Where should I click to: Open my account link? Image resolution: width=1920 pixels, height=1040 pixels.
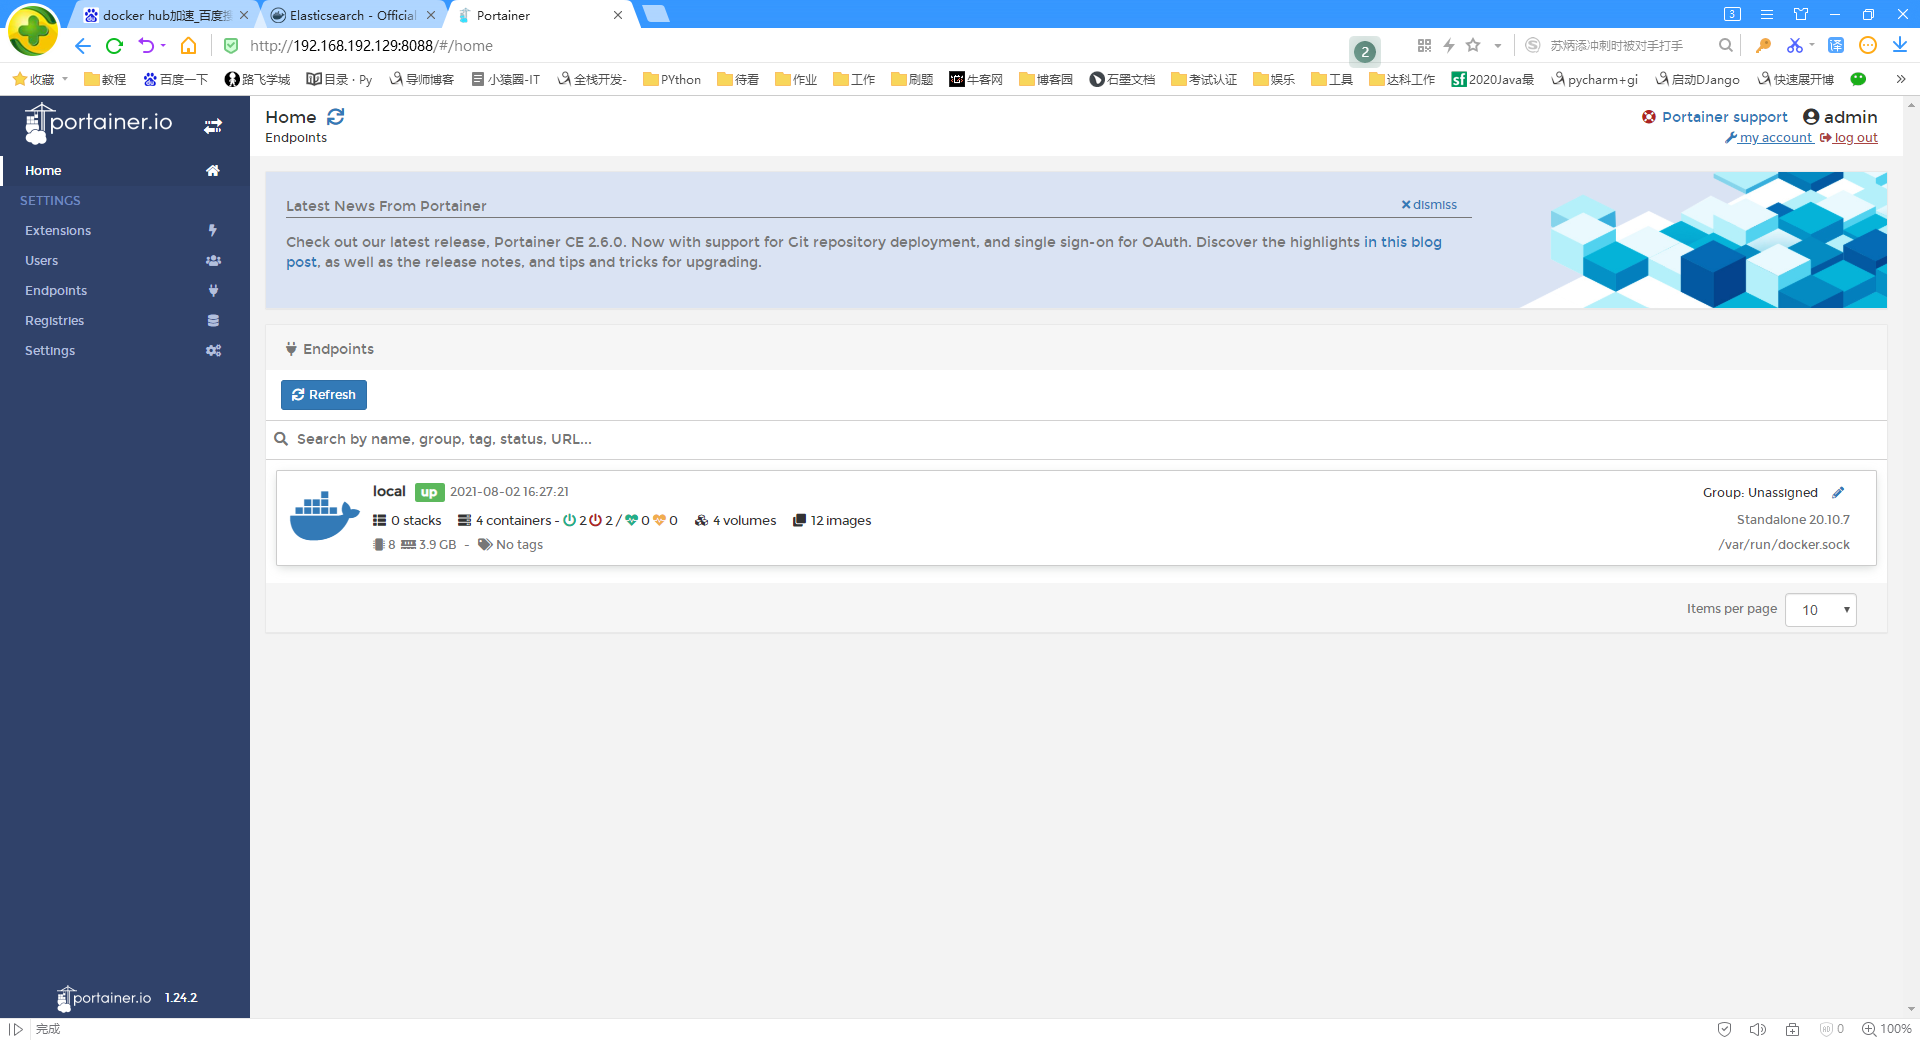coord(1769,138)
